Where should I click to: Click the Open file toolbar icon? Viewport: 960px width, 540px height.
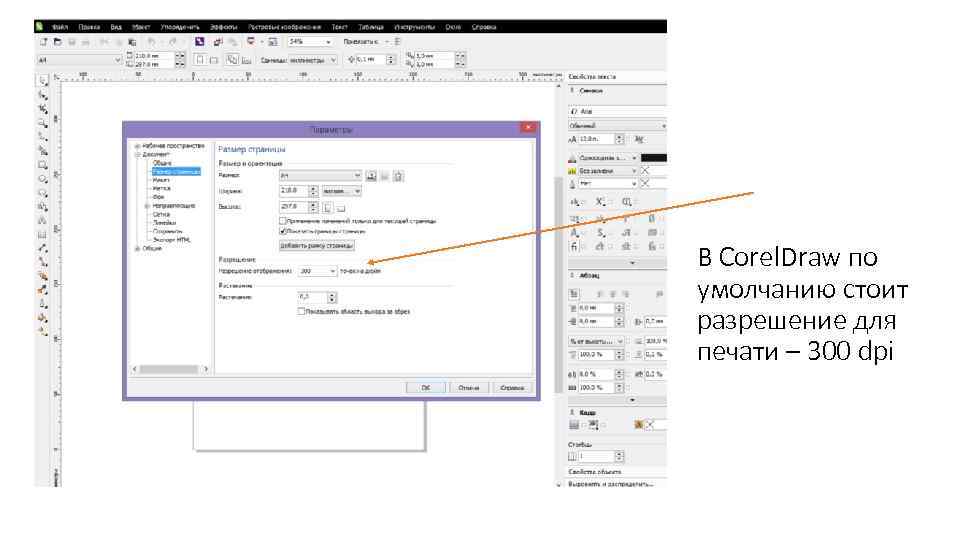pos(58,42)
